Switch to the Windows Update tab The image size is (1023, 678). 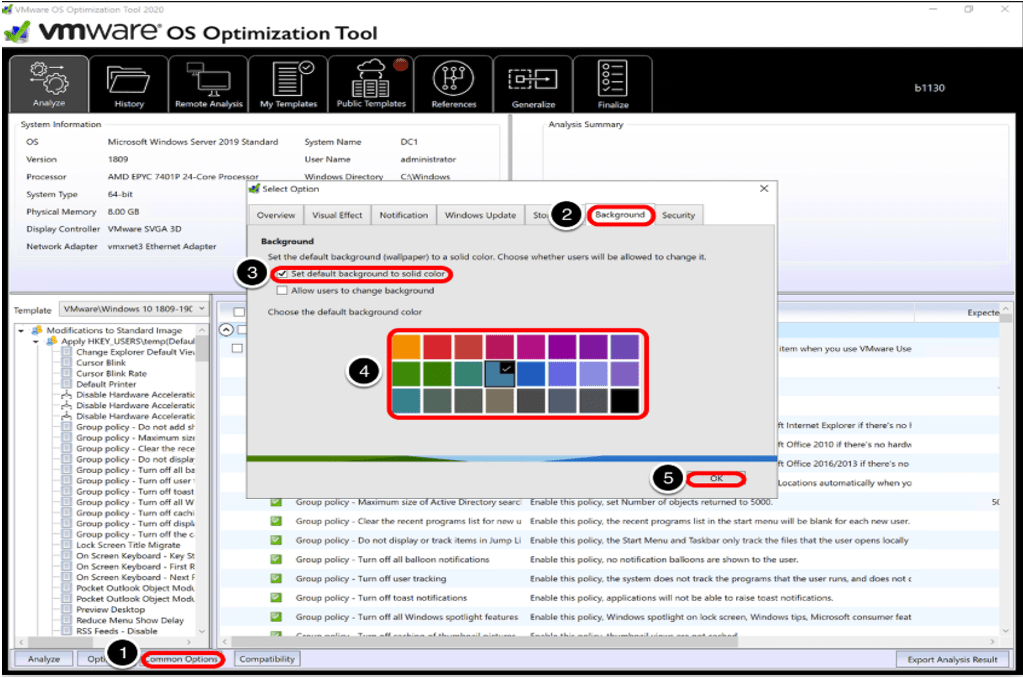tap(480, 215)
